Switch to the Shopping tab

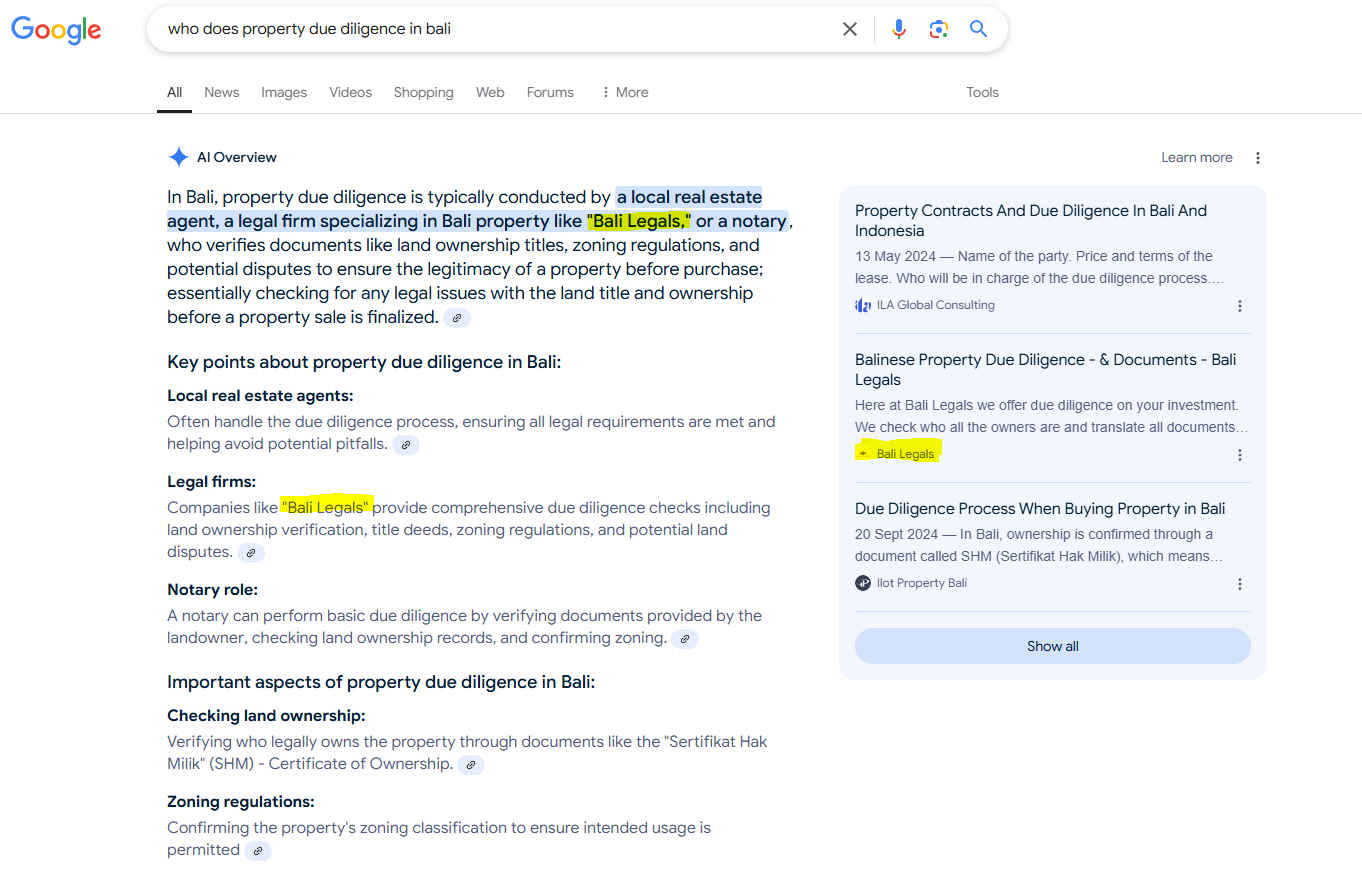click(x=423, y=92)
